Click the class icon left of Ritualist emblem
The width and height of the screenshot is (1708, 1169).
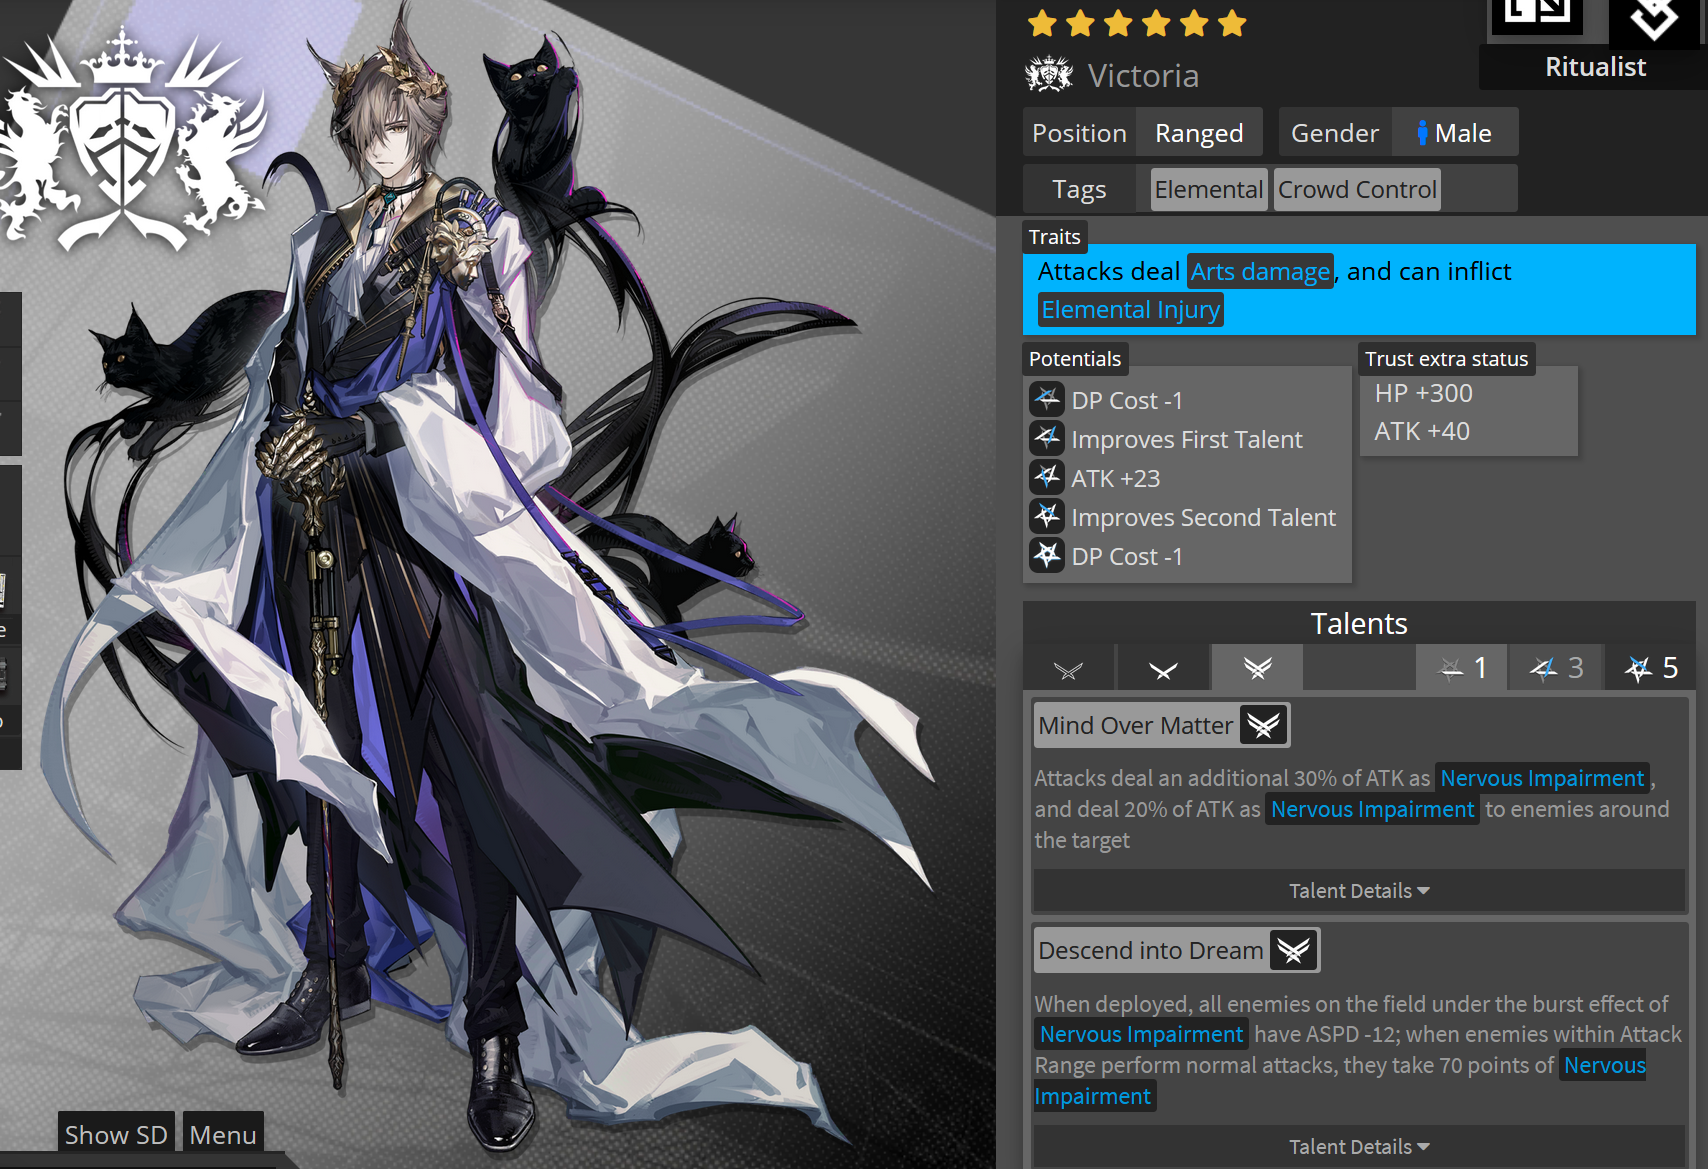tap(1537, 15)
